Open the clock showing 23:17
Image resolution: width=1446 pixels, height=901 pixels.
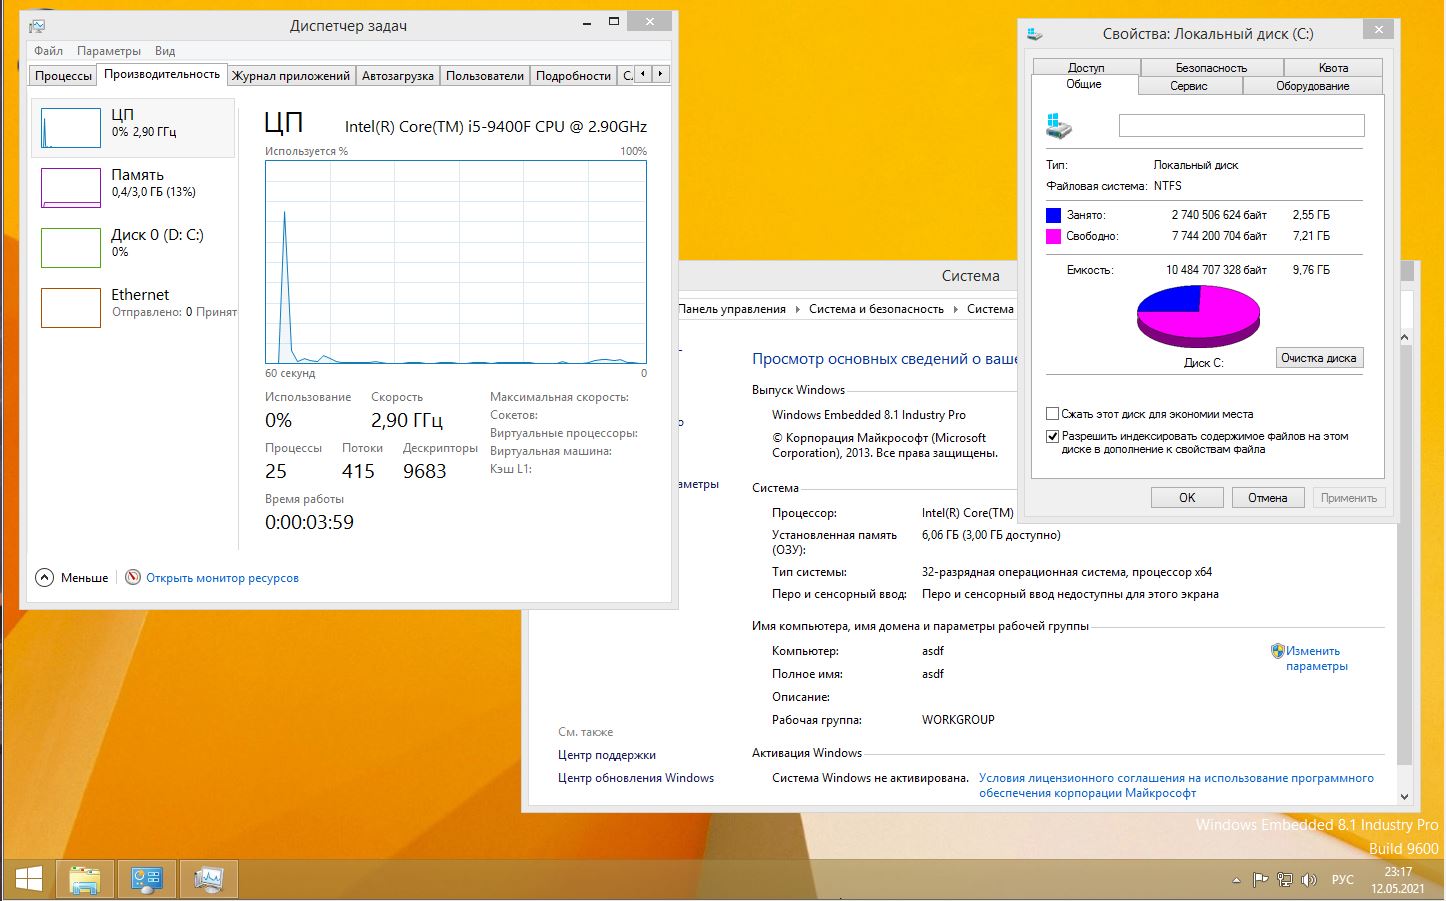(x=1398, y=880)
